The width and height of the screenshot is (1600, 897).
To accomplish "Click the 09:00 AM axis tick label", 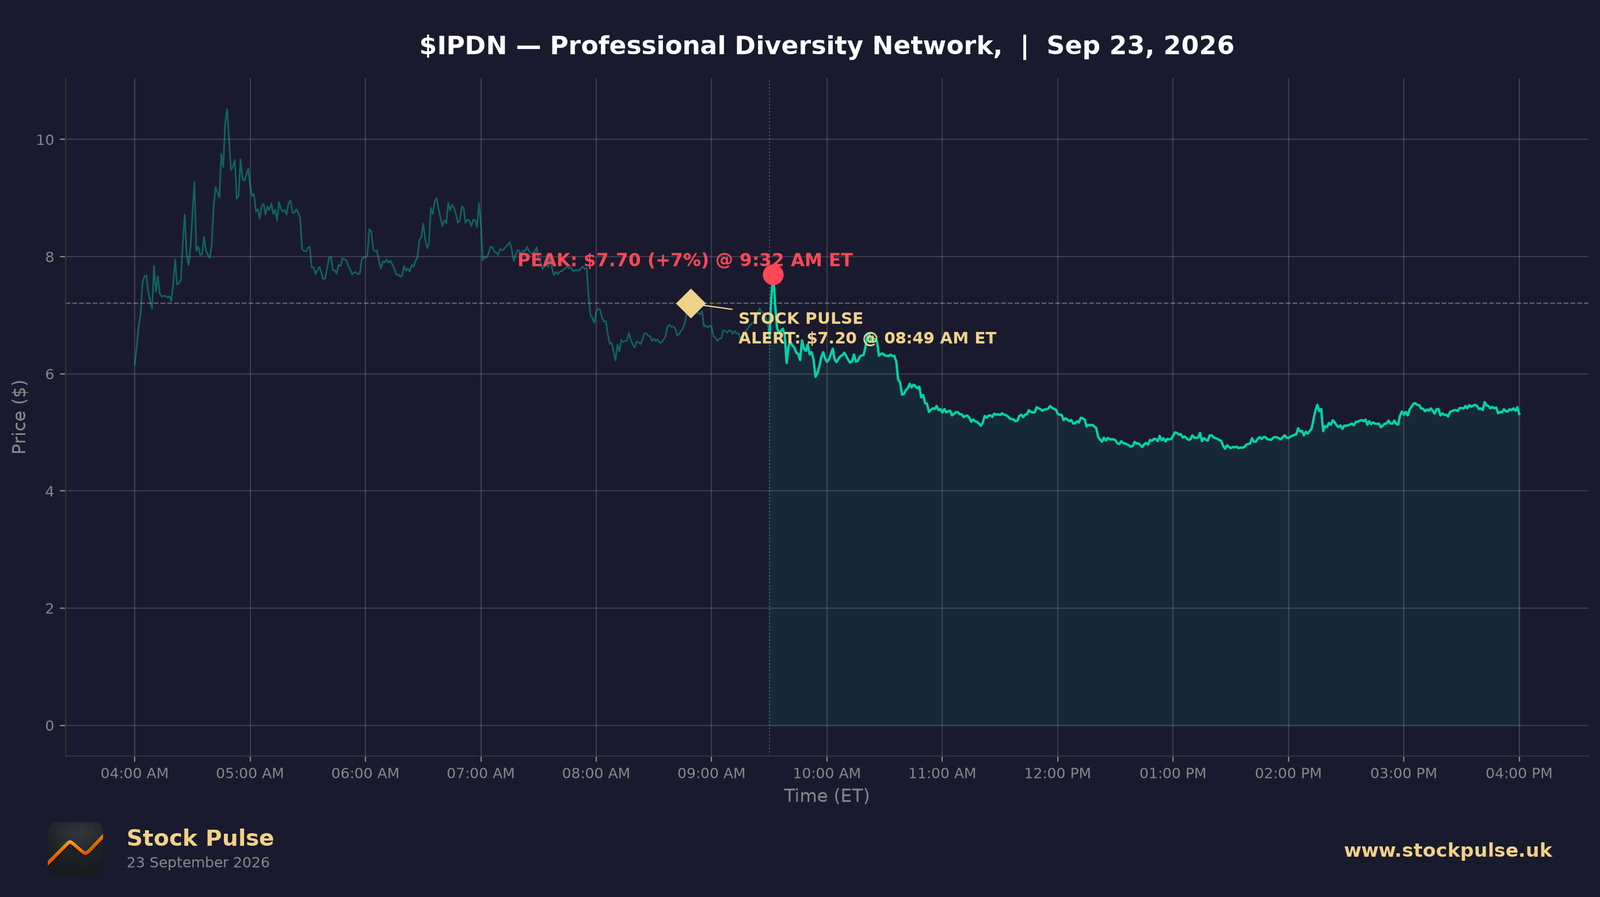I will click(x=711, y=773).
